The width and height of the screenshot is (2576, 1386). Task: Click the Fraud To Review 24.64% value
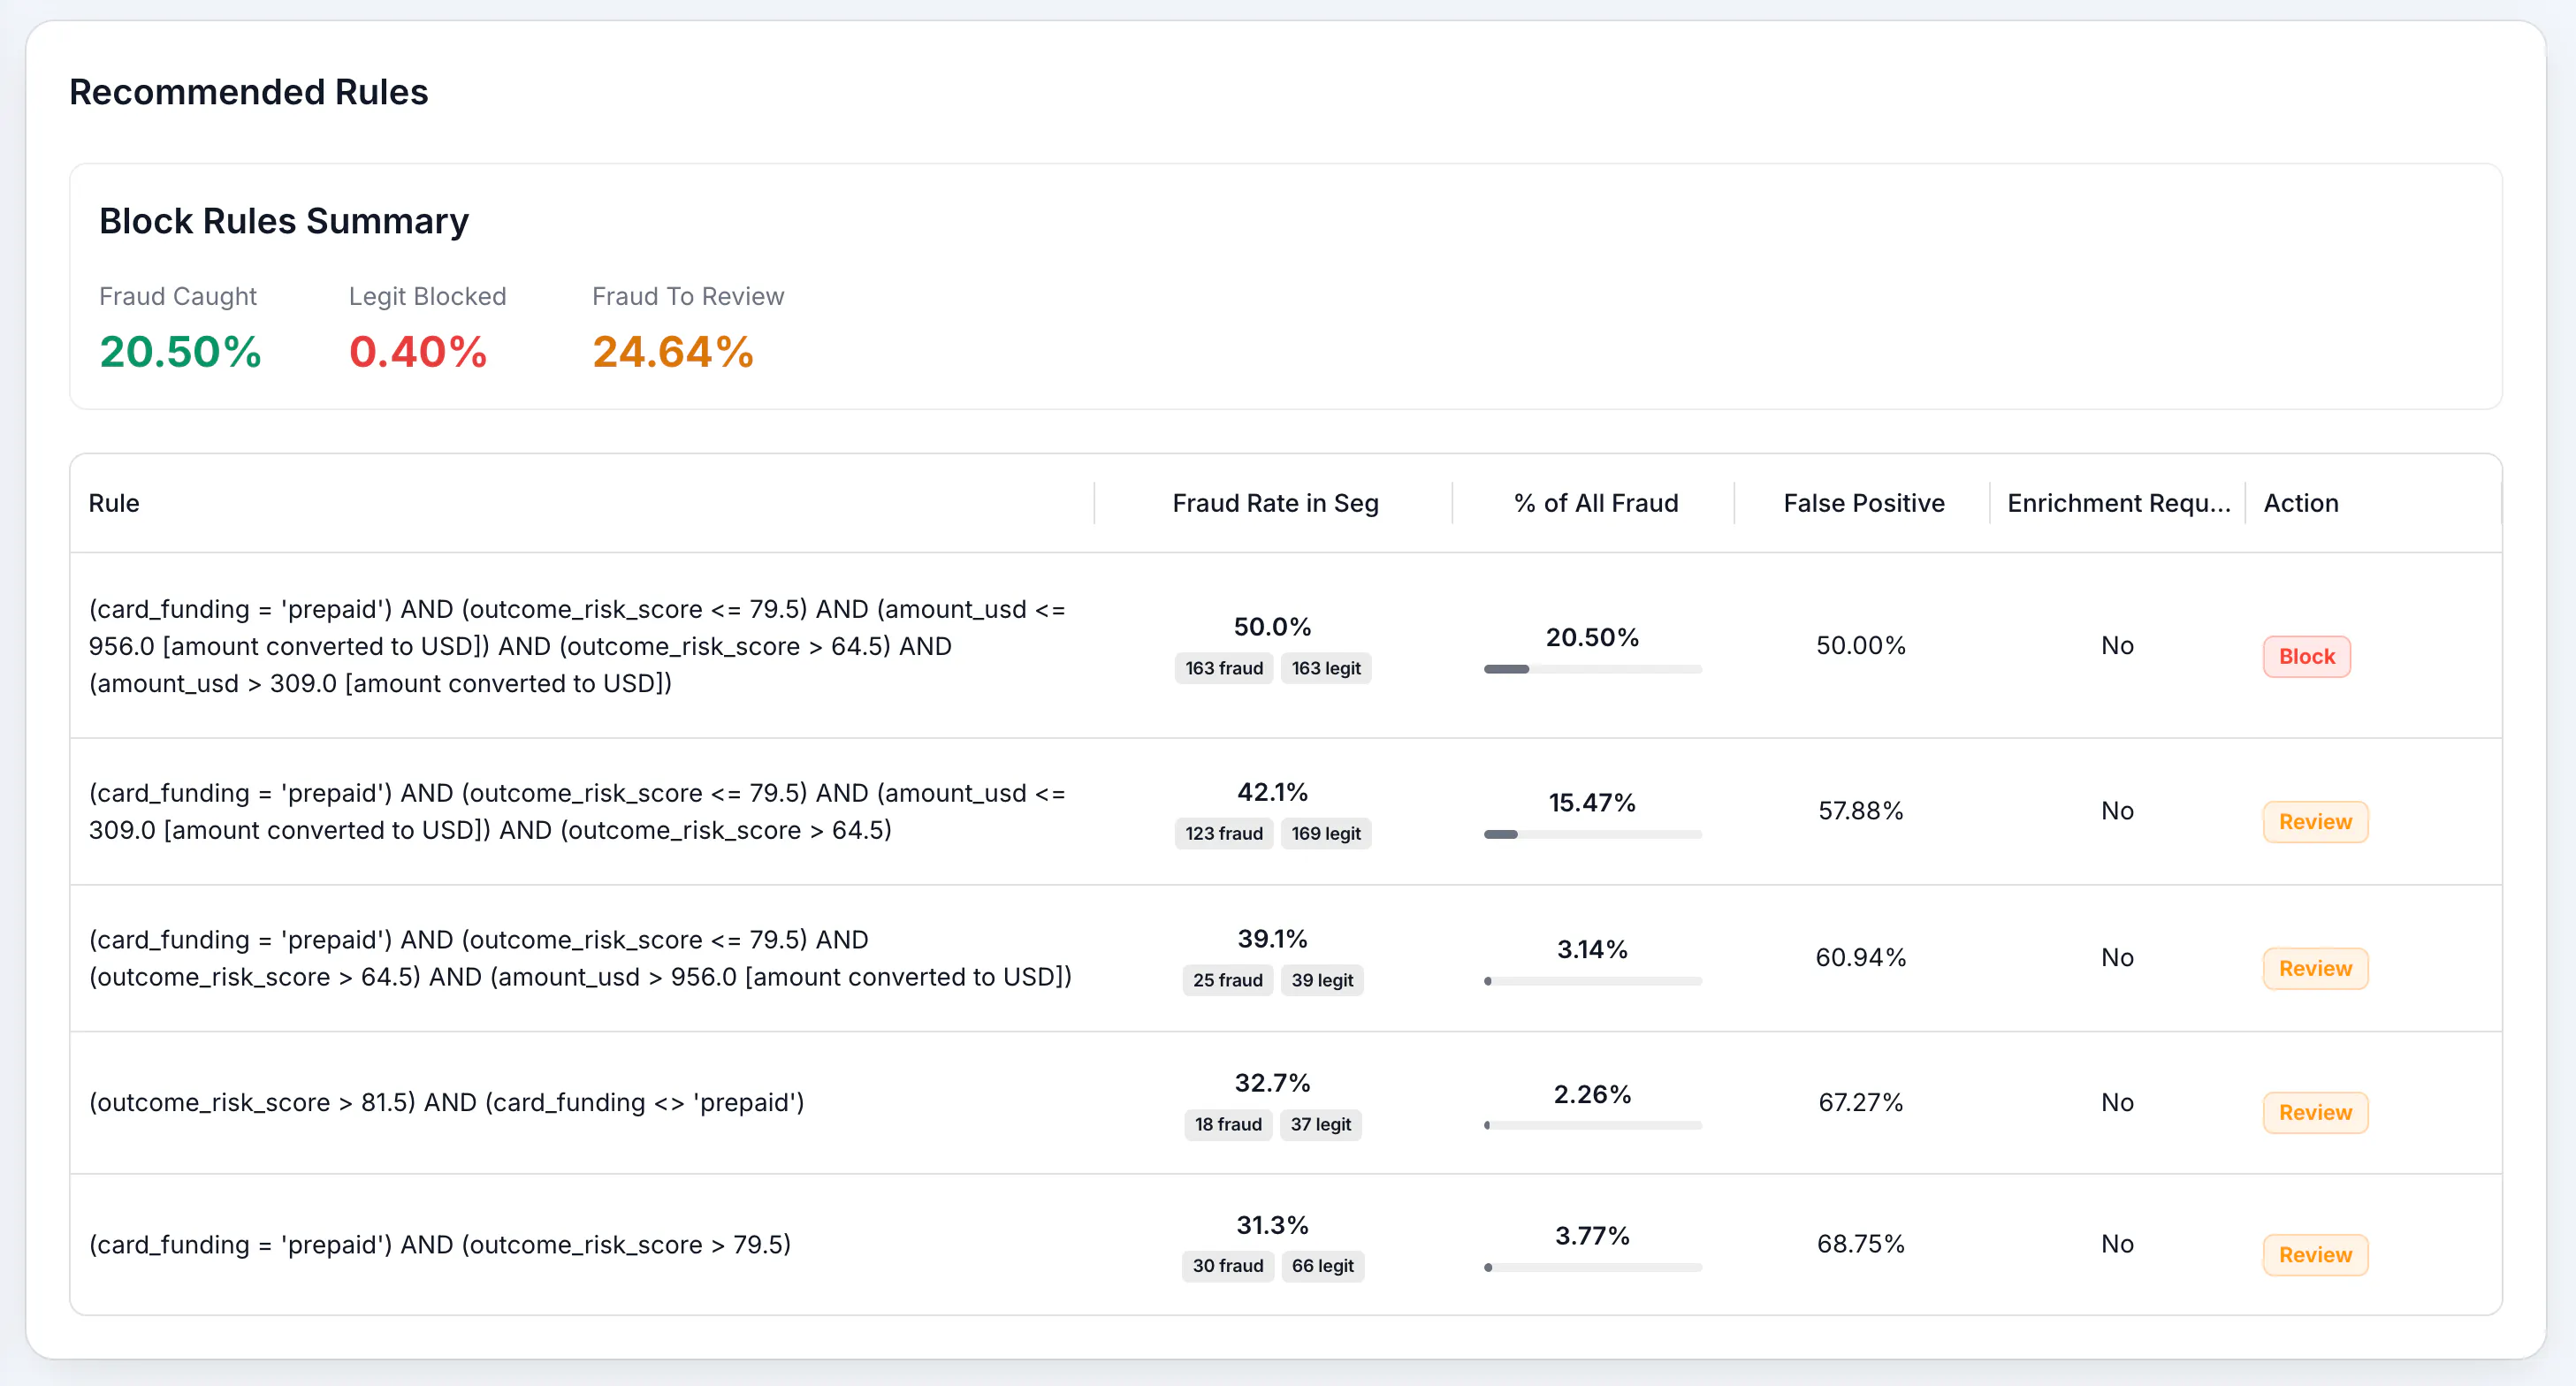[x=673, y=352]
